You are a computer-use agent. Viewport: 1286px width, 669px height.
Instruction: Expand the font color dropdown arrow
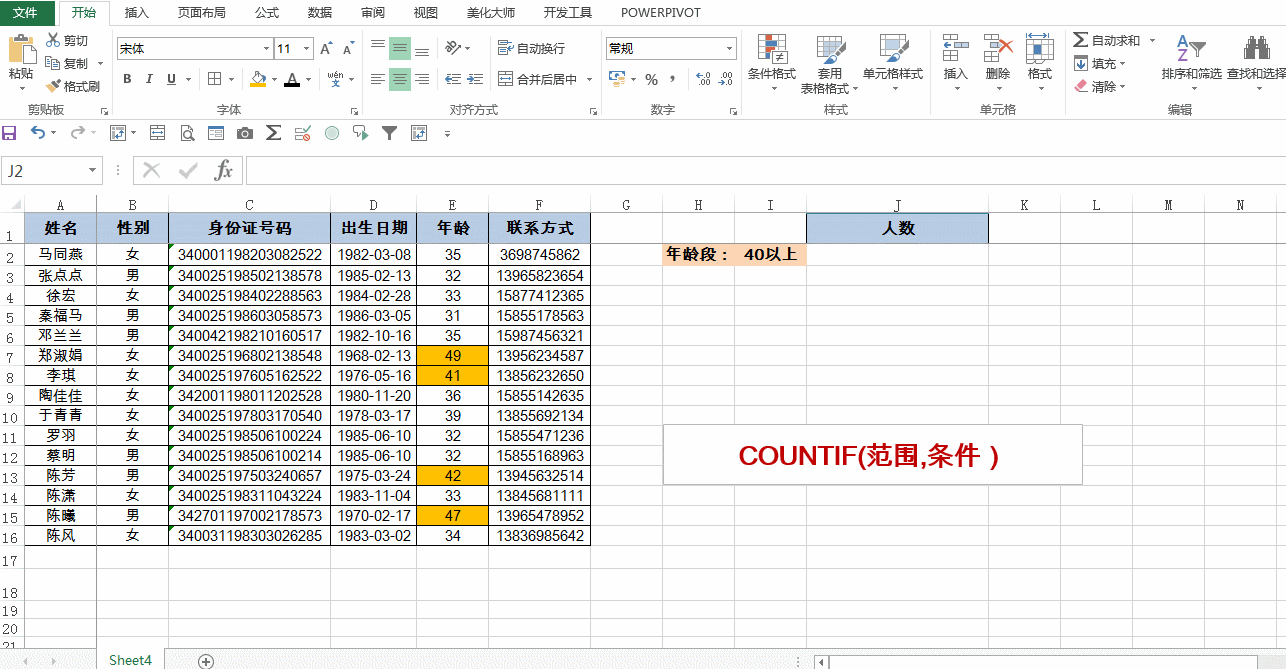pos(308,79)
